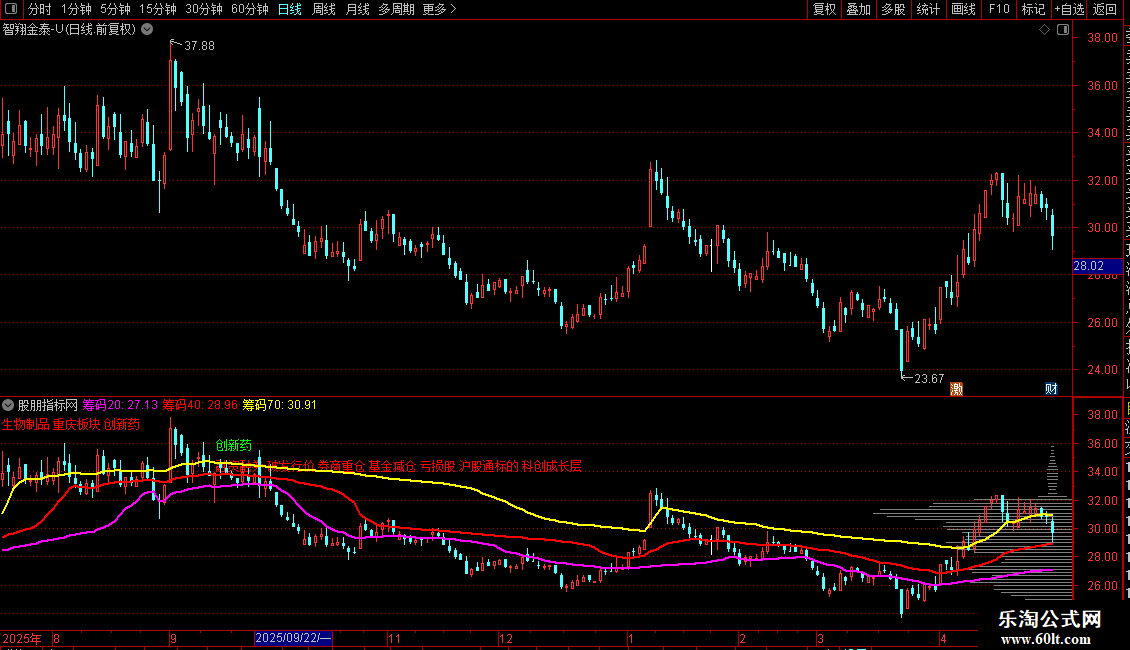Click the 28.02 current price label

point(1098,266)
